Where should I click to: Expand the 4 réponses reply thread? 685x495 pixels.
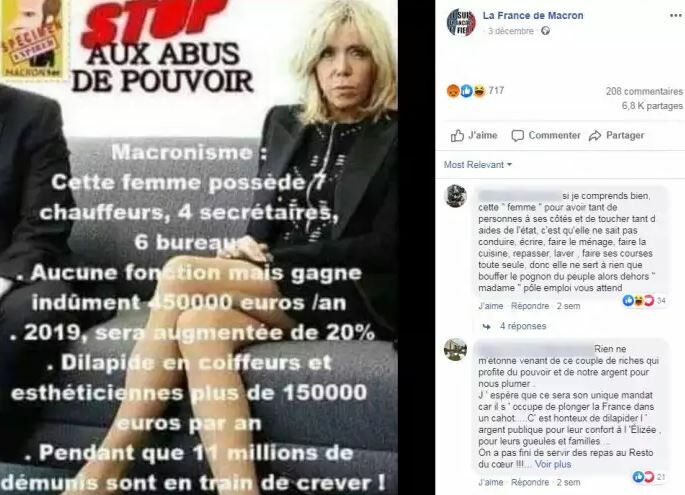coord(523,326)
